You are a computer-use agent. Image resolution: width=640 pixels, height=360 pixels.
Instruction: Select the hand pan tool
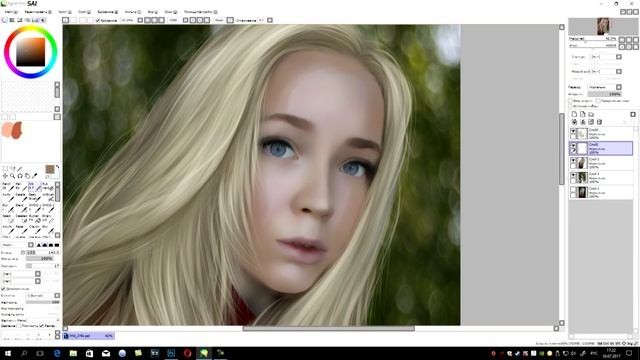27,176
